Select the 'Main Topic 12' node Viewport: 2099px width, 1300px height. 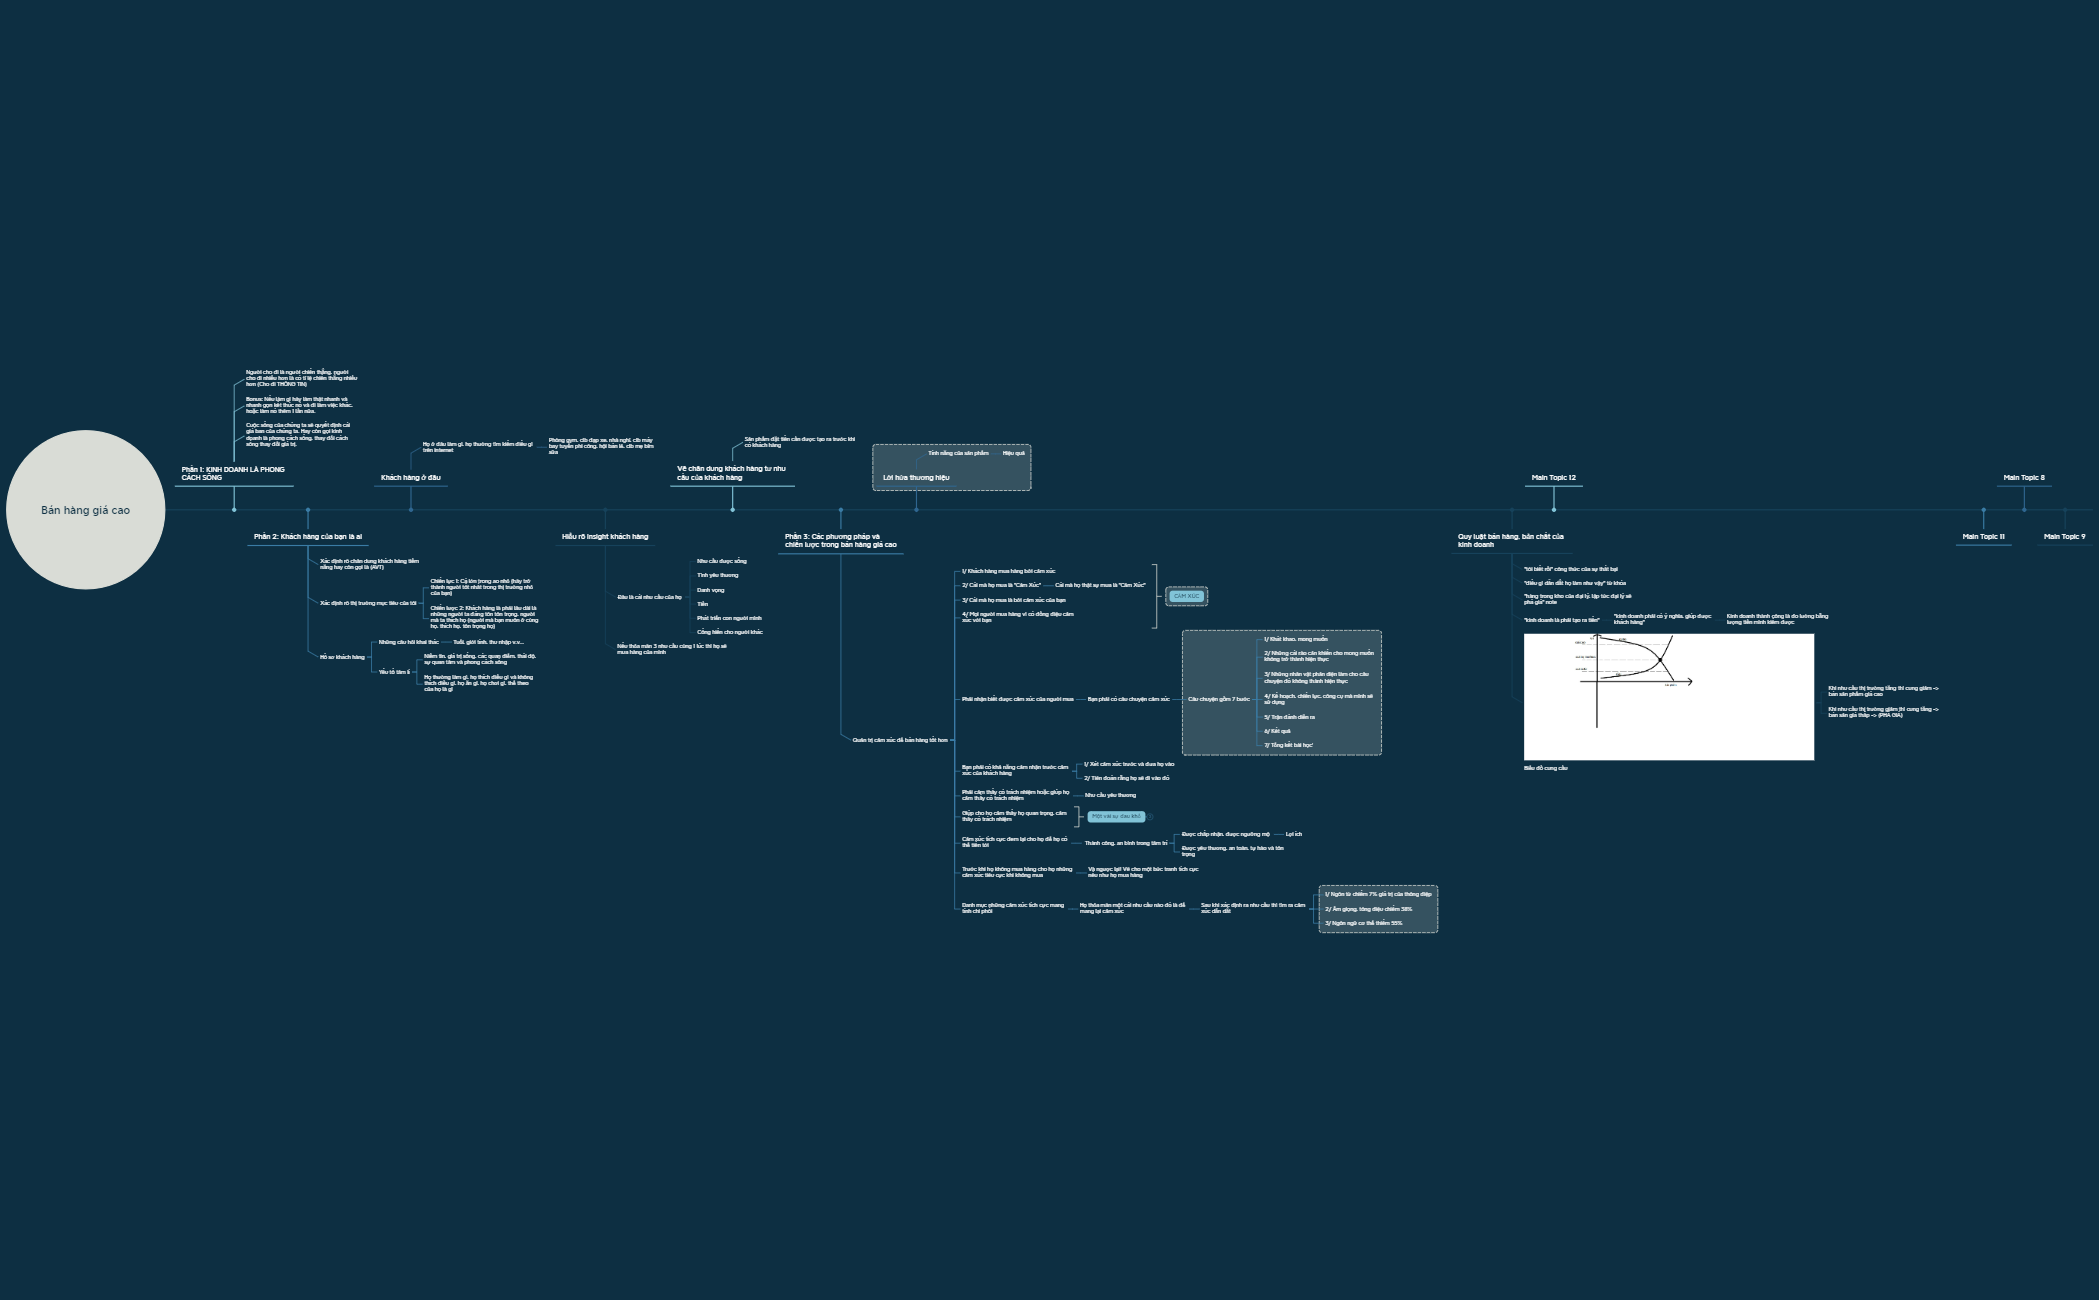pos(1553,478)
